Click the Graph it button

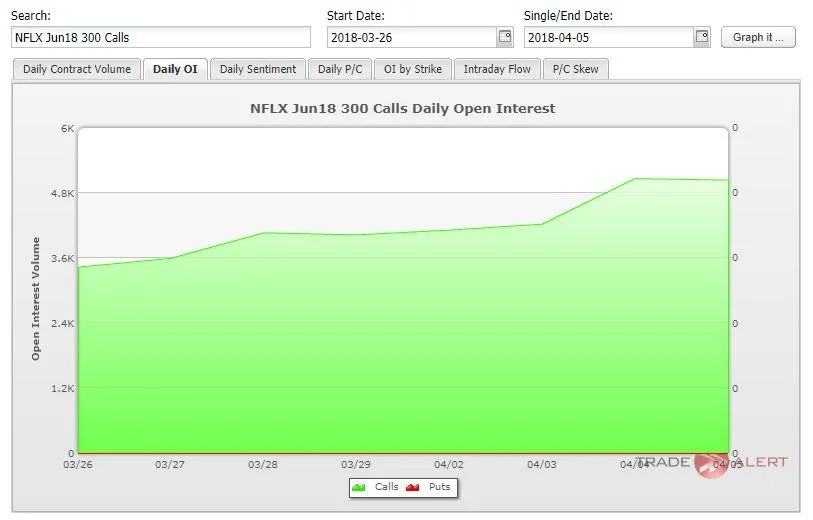pyautogui.click(x=758, y=37)
